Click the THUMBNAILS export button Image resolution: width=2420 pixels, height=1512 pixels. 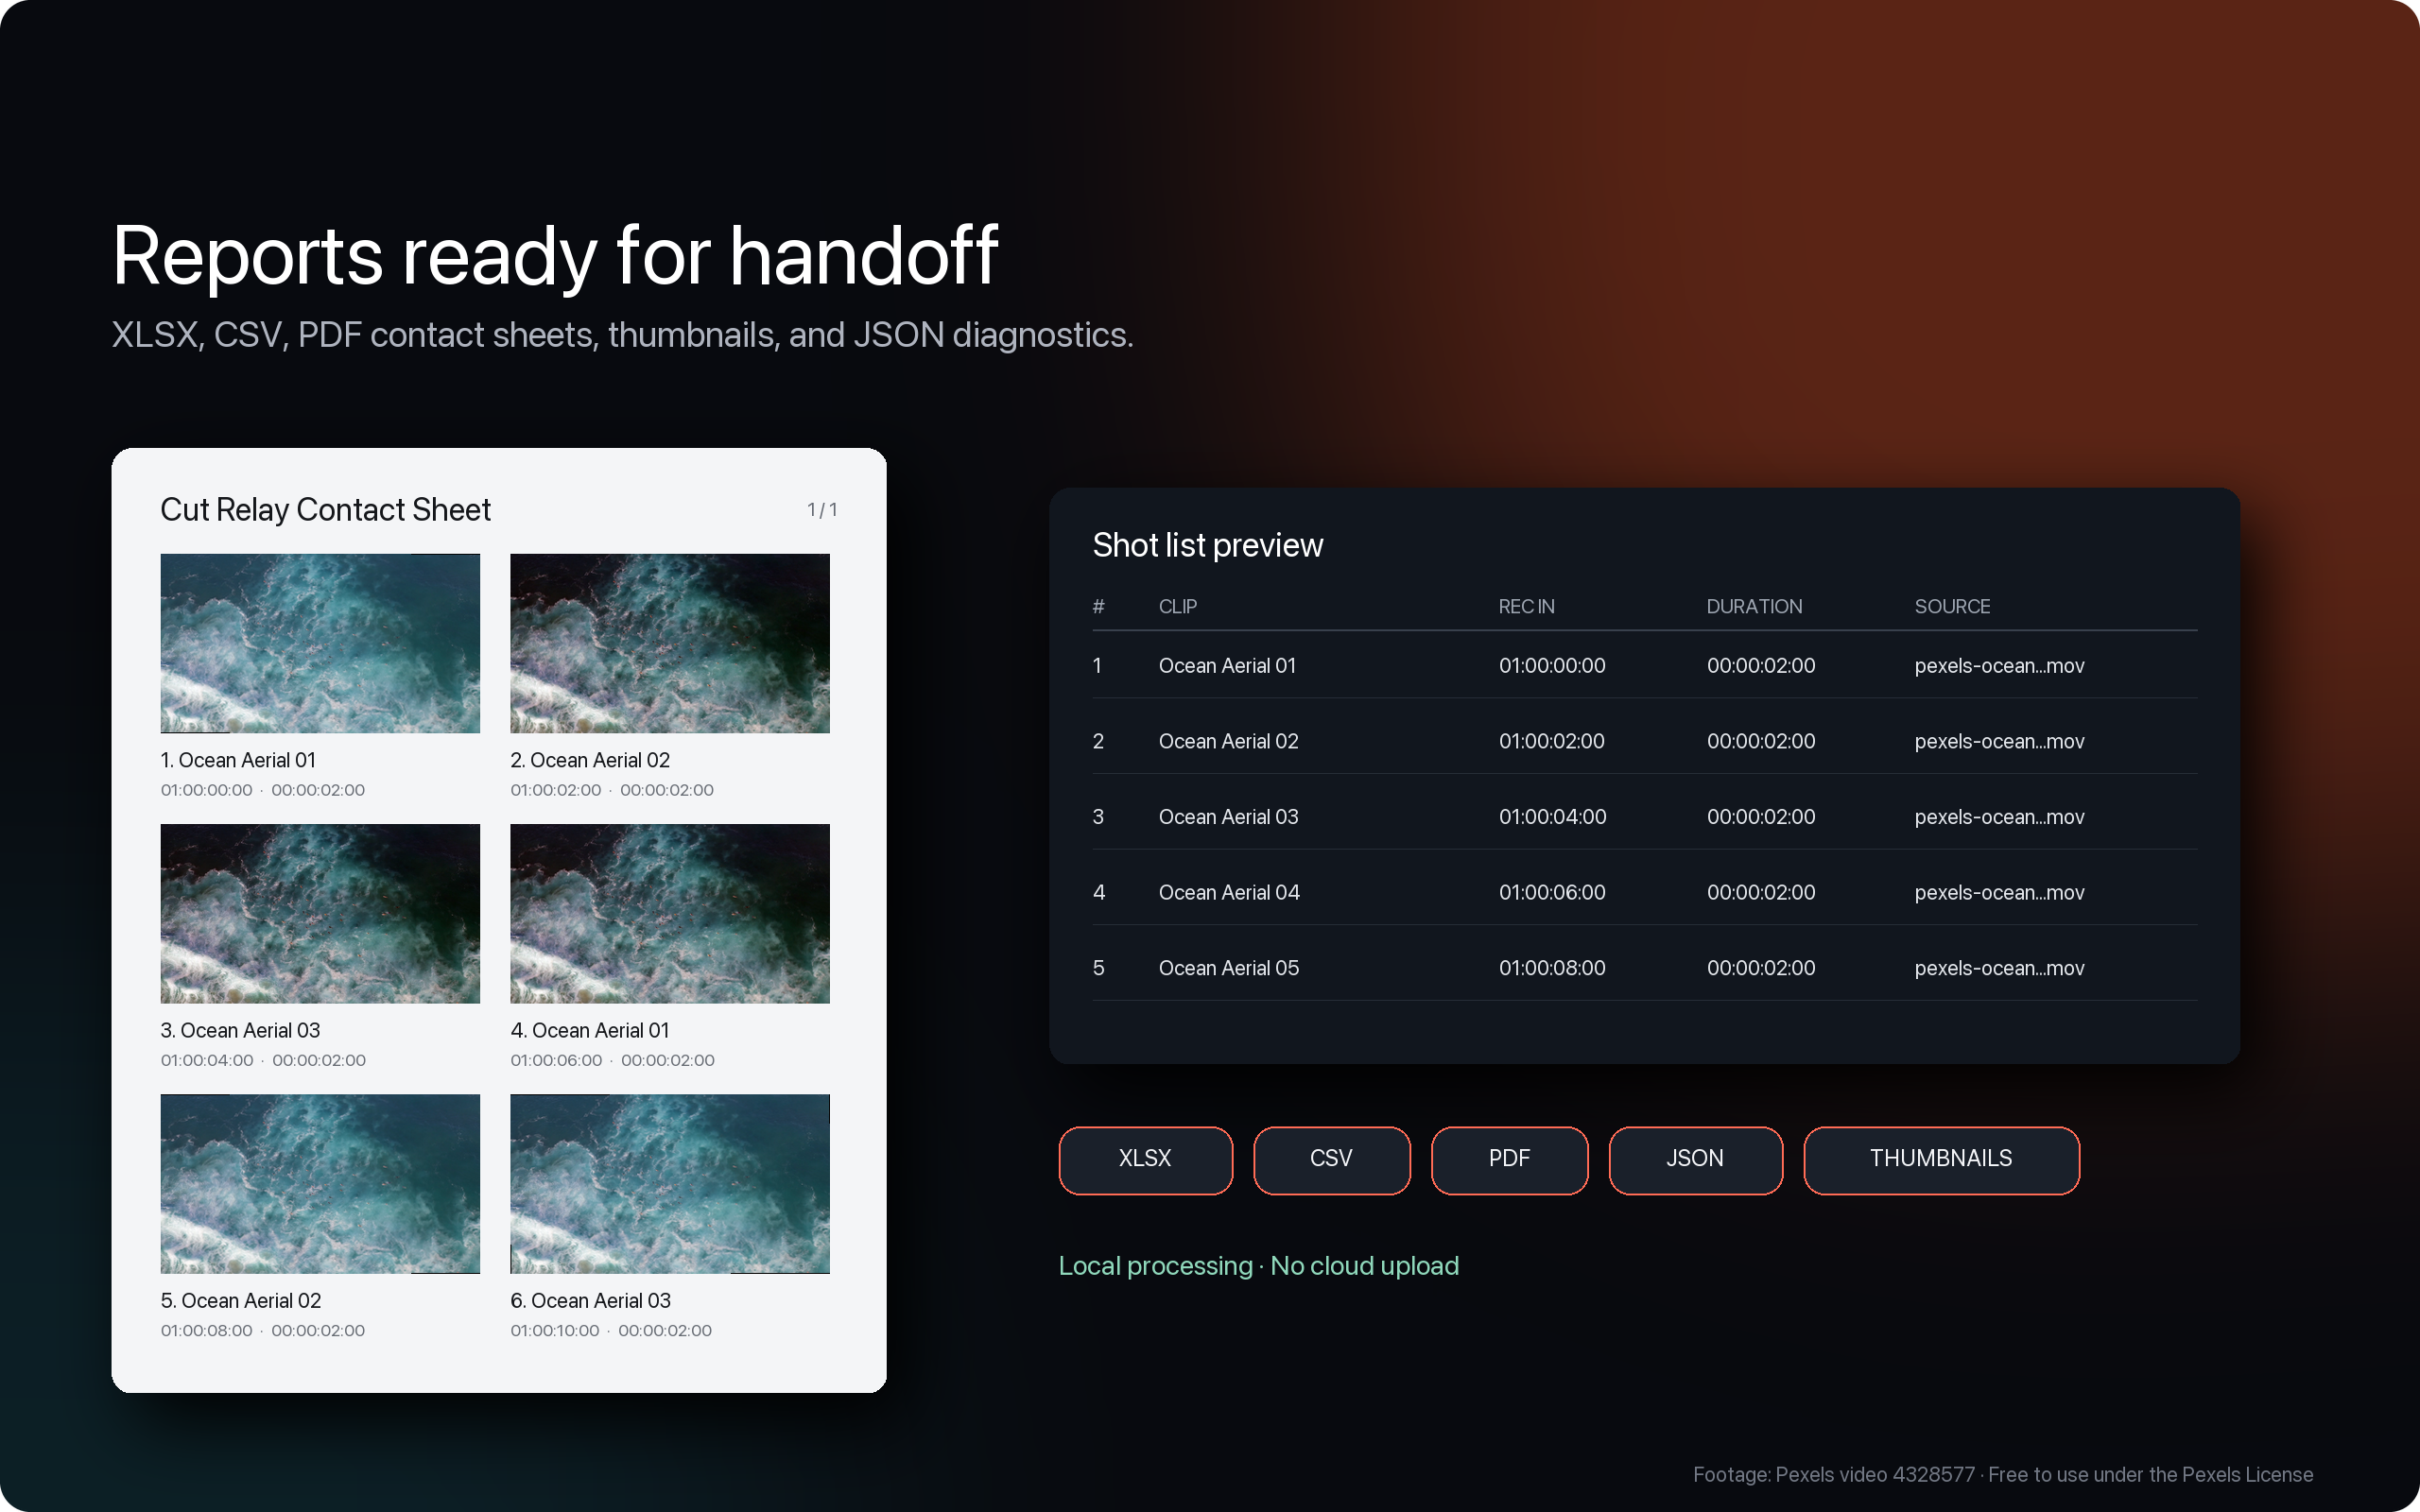pyautogui.click(x=1941, y=1159)
